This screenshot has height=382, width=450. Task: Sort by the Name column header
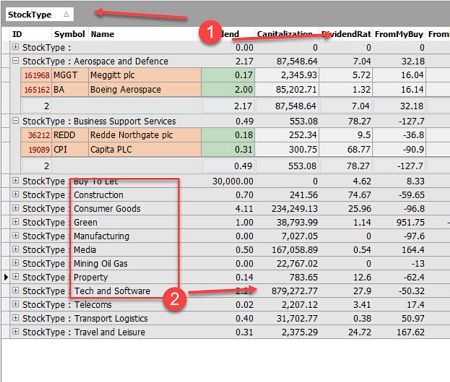point(145,34)
